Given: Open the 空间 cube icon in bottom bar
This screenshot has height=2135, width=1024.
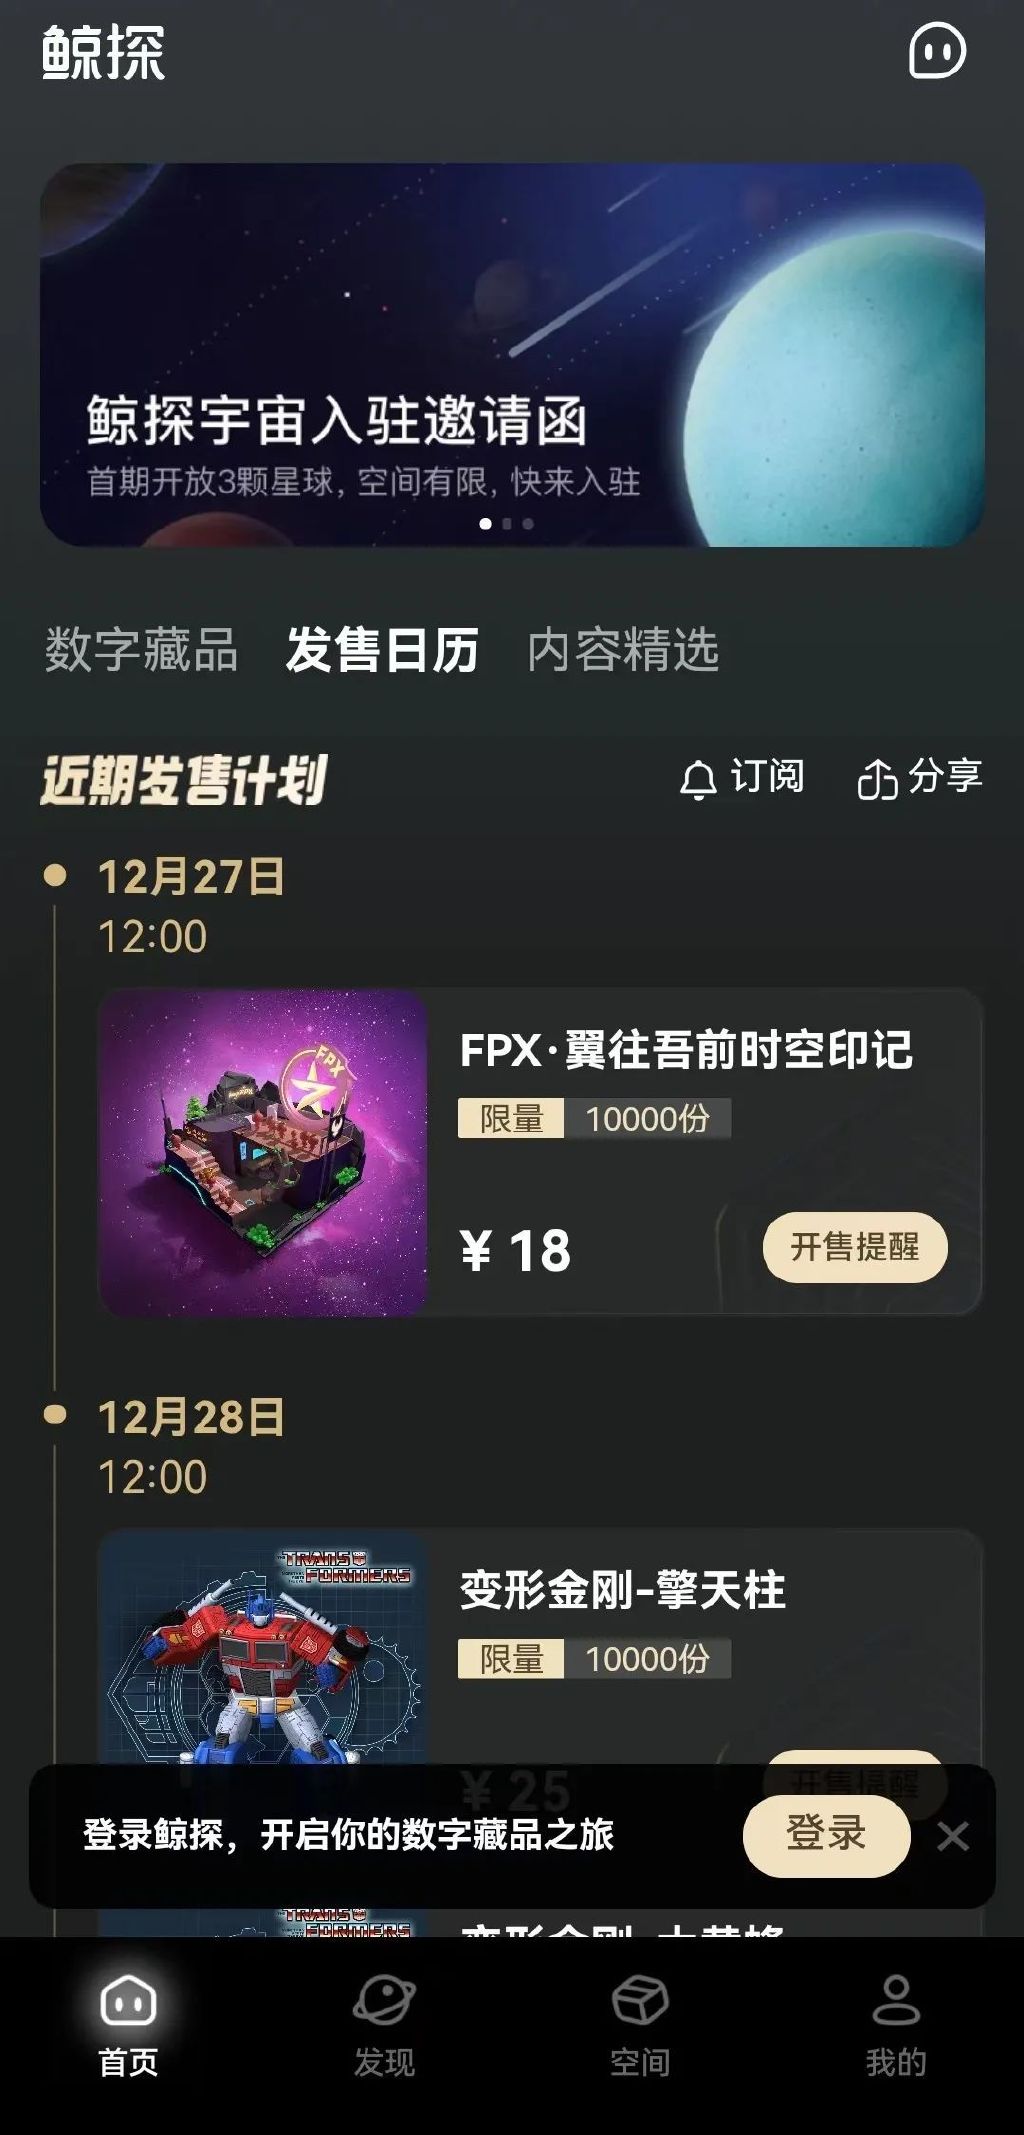Looking at the screenshot, I should (640, 2002).
